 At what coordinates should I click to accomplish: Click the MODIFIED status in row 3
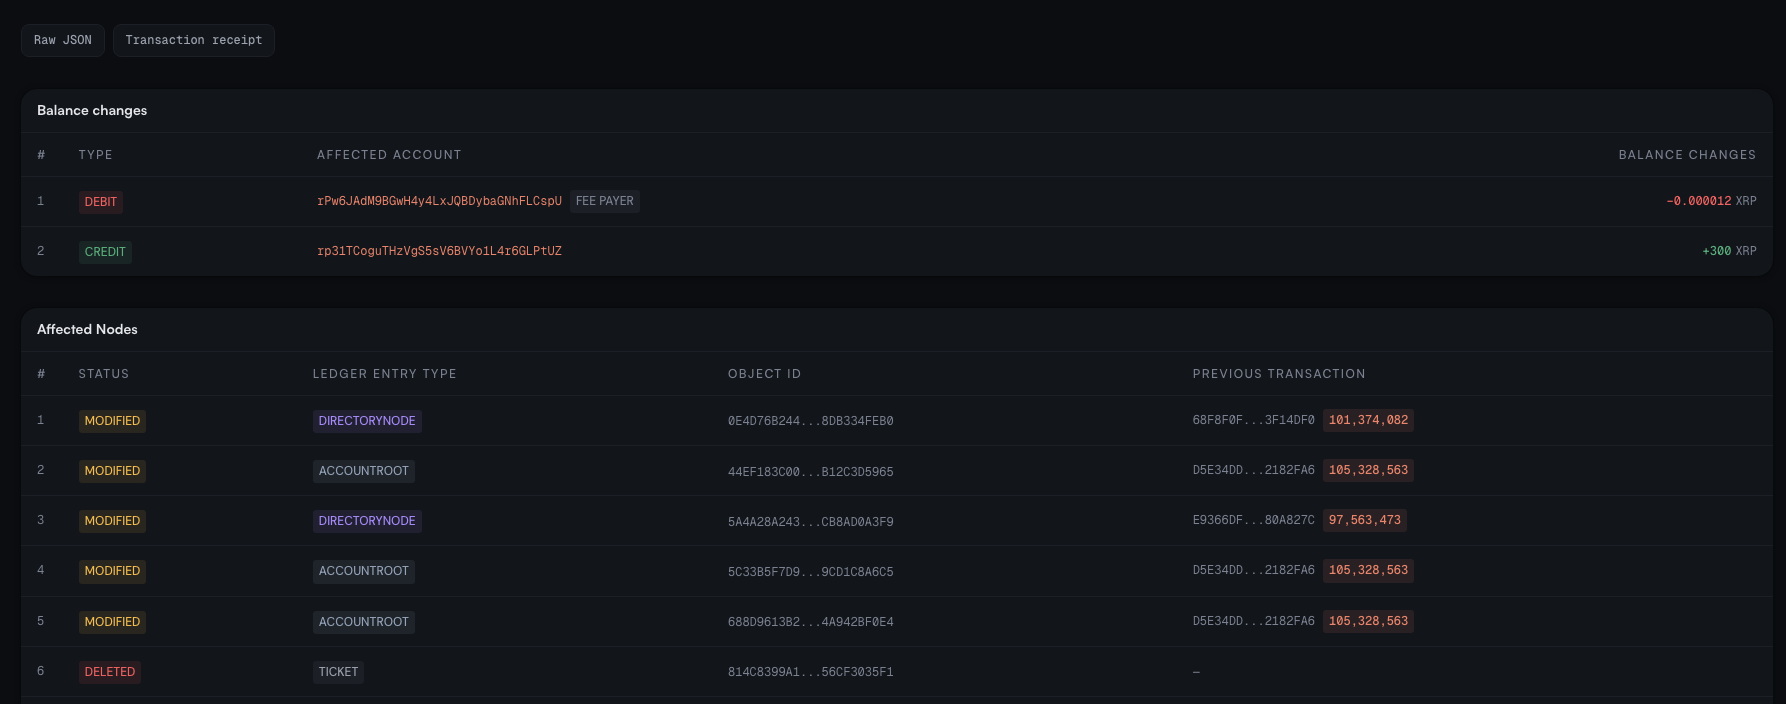coord(112,521)
